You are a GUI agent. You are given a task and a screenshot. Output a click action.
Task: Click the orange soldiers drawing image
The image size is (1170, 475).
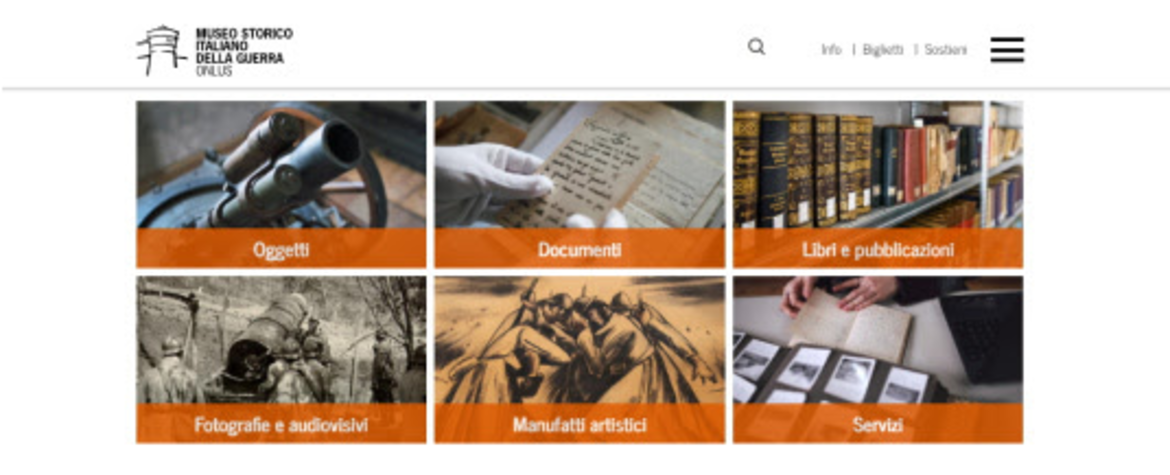(x=580, y=340)
